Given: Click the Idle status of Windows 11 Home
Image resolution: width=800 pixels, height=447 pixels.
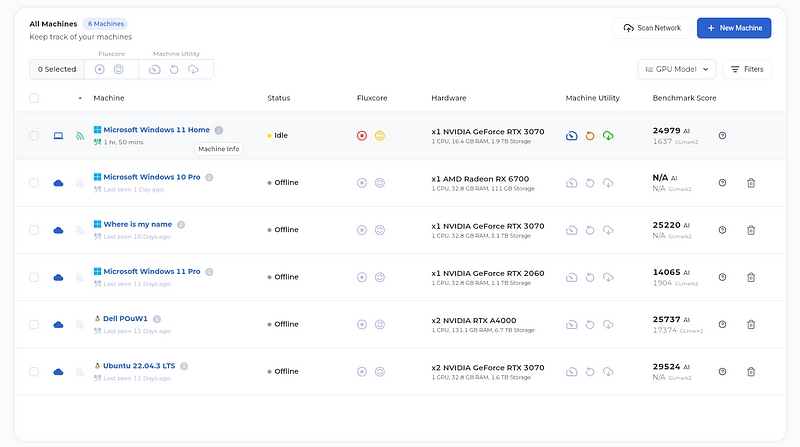Looking at the screenshot, I should coord(278,136).
